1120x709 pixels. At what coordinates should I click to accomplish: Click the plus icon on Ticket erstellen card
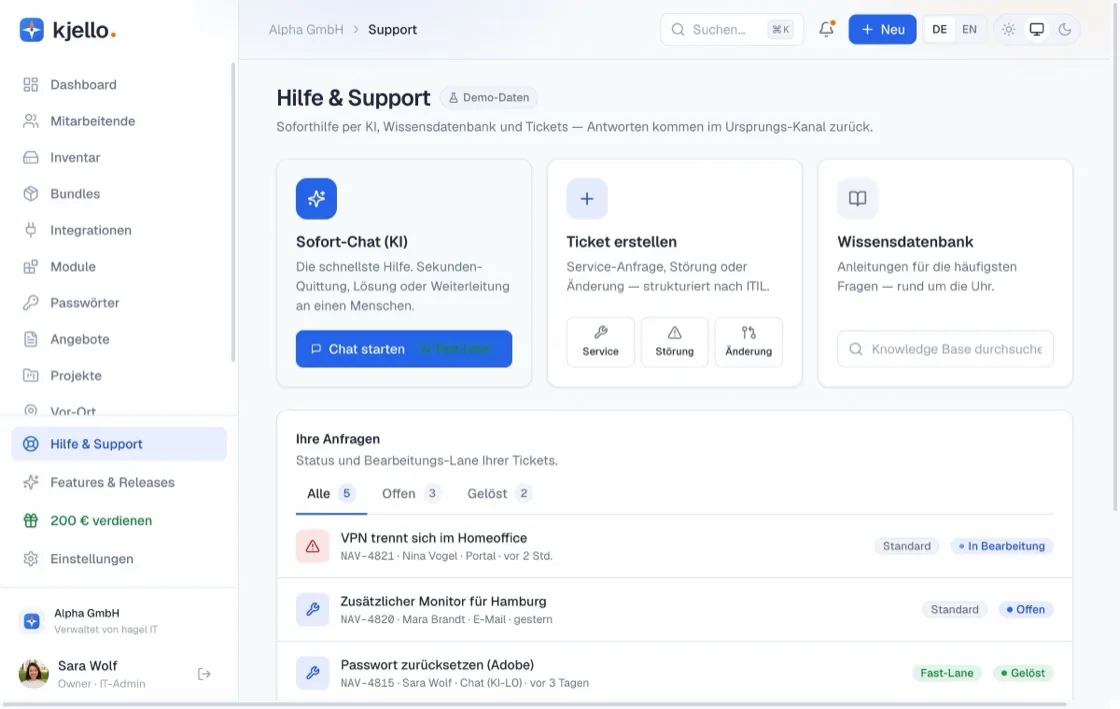pyautogui.click(x=587, y=198)
